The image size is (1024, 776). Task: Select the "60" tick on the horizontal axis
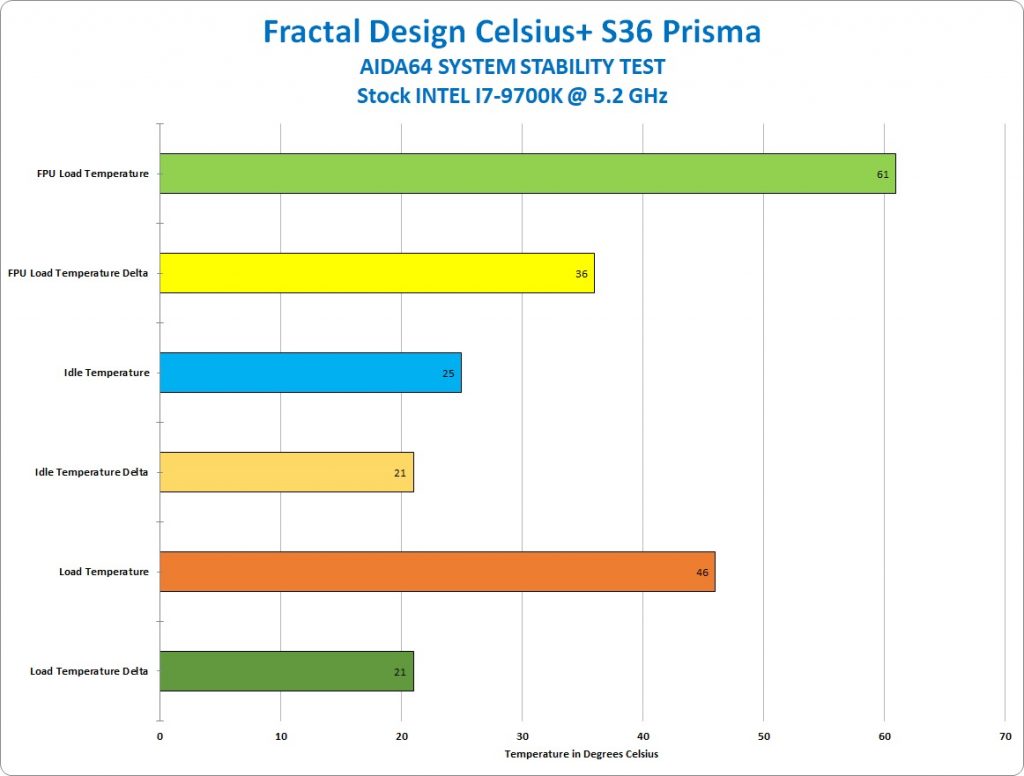click(884, 736)
